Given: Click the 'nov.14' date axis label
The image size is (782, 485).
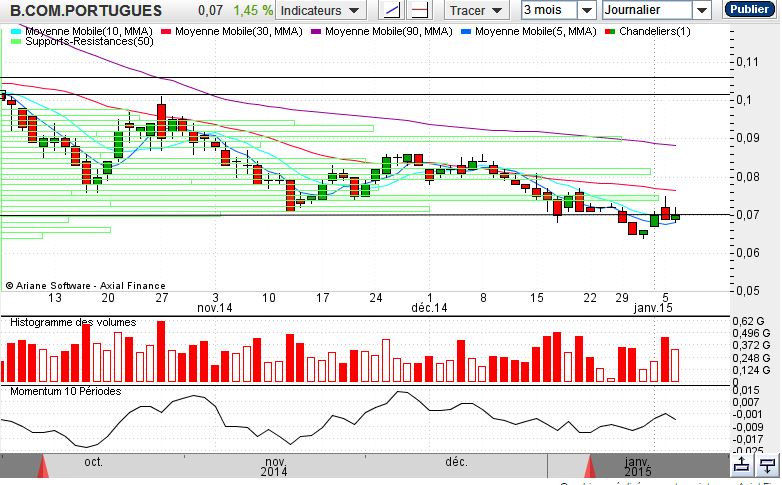Looking at the screenshot, I should pyautogui.click(x=215, y=308).
